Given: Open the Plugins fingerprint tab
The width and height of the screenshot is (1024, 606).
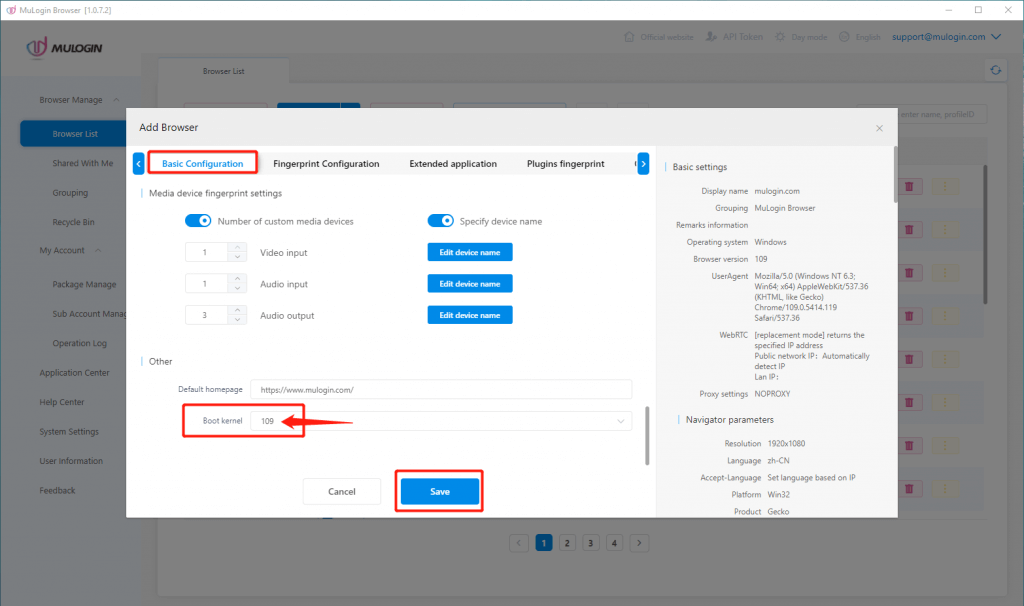Looking at the screenshot, I should point(566,163).
